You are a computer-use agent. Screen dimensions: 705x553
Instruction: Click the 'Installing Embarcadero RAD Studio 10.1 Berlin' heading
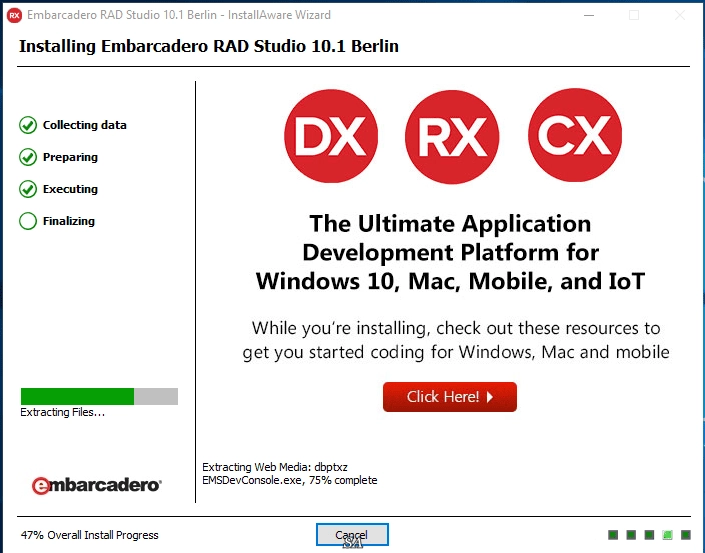209,46
